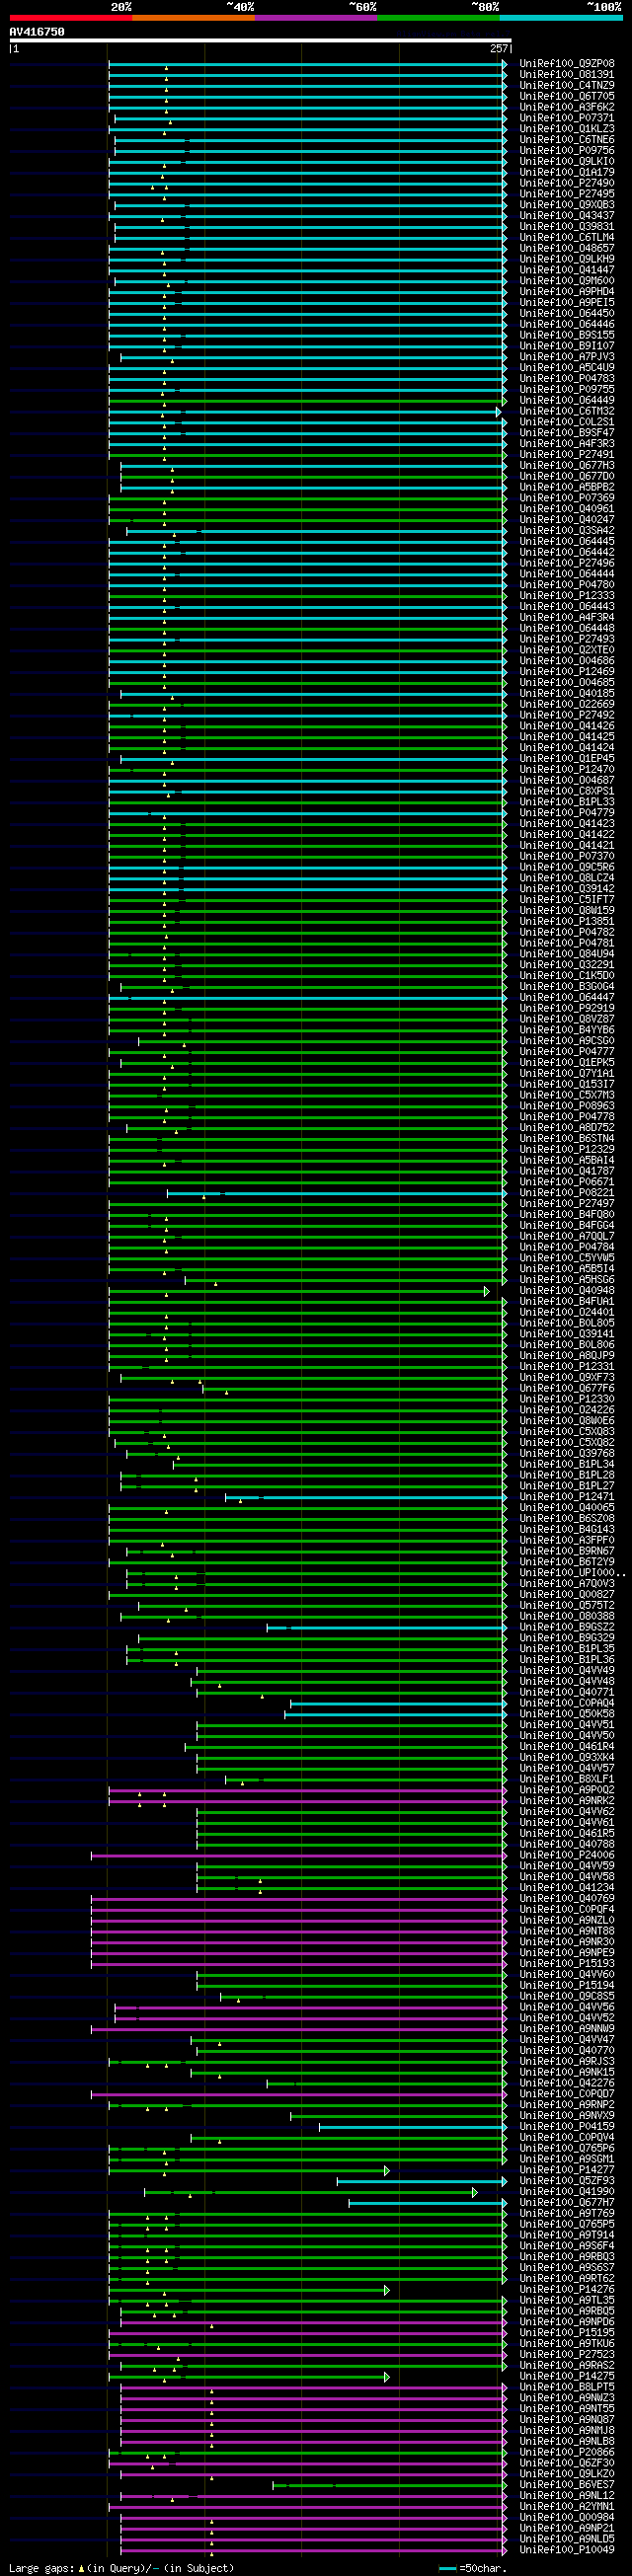Select hit UniRef100_O81391
Image resolution: width=632 pixels, height=2576 pixels.
pyautogui.click(x=567, y=75)
